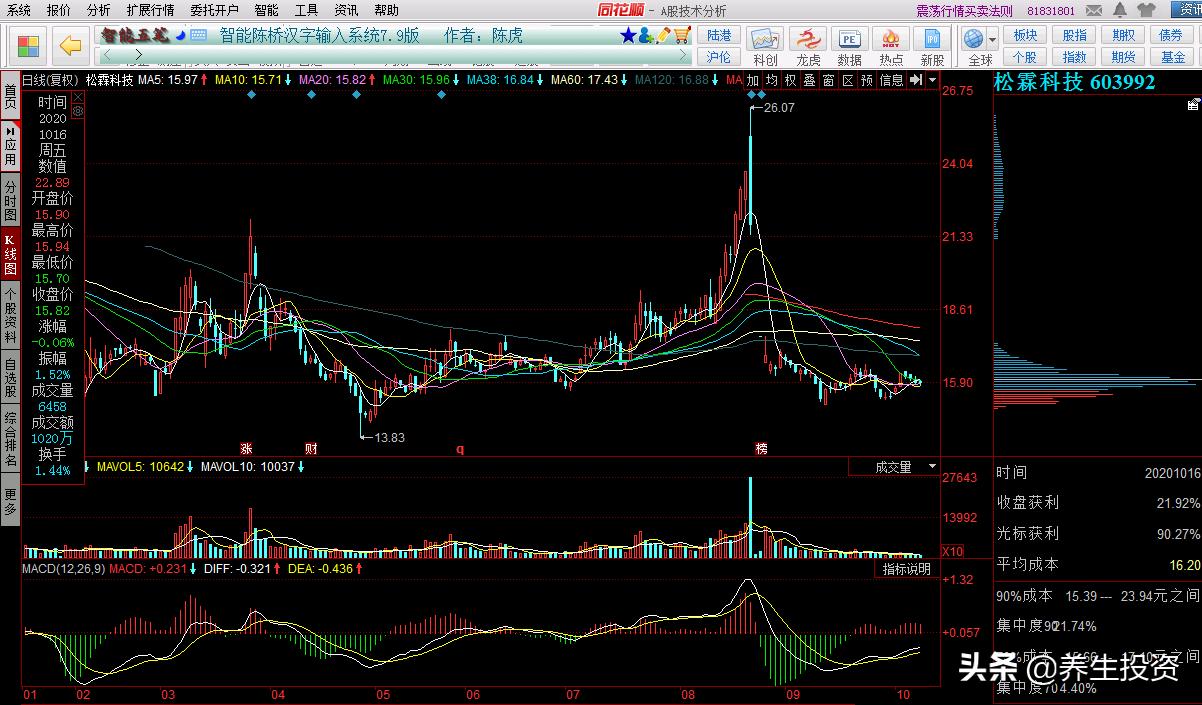The height and width of the screenshot is (705, 1202).
Task: Click the colorful four-square home icon
Action: click(x=28, y=46)
